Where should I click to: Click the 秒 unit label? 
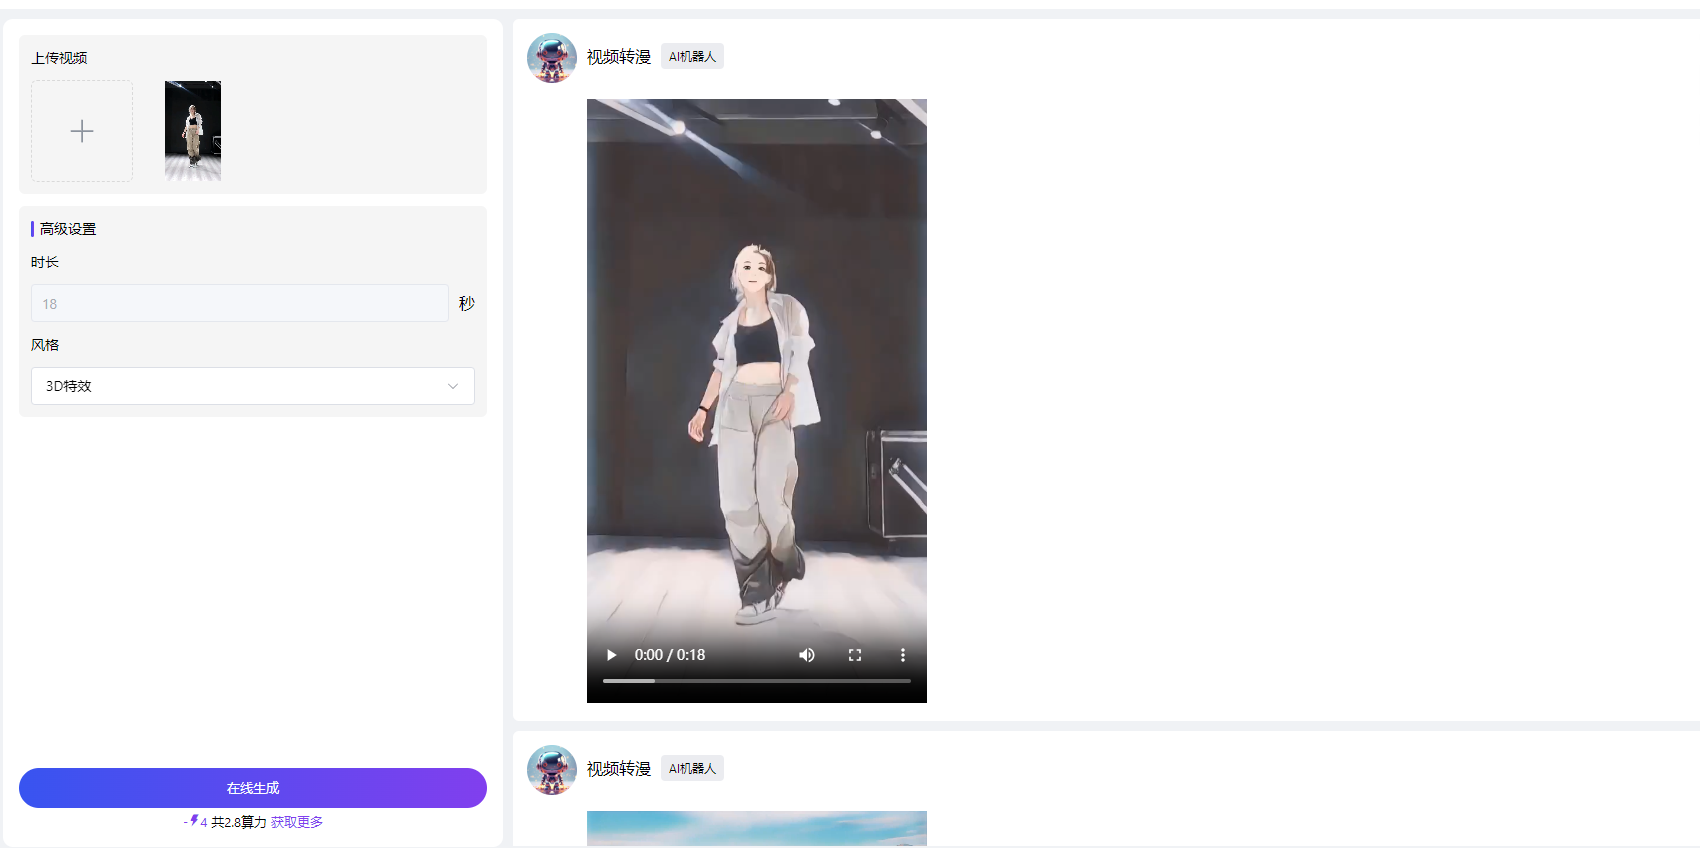[467, 303]
